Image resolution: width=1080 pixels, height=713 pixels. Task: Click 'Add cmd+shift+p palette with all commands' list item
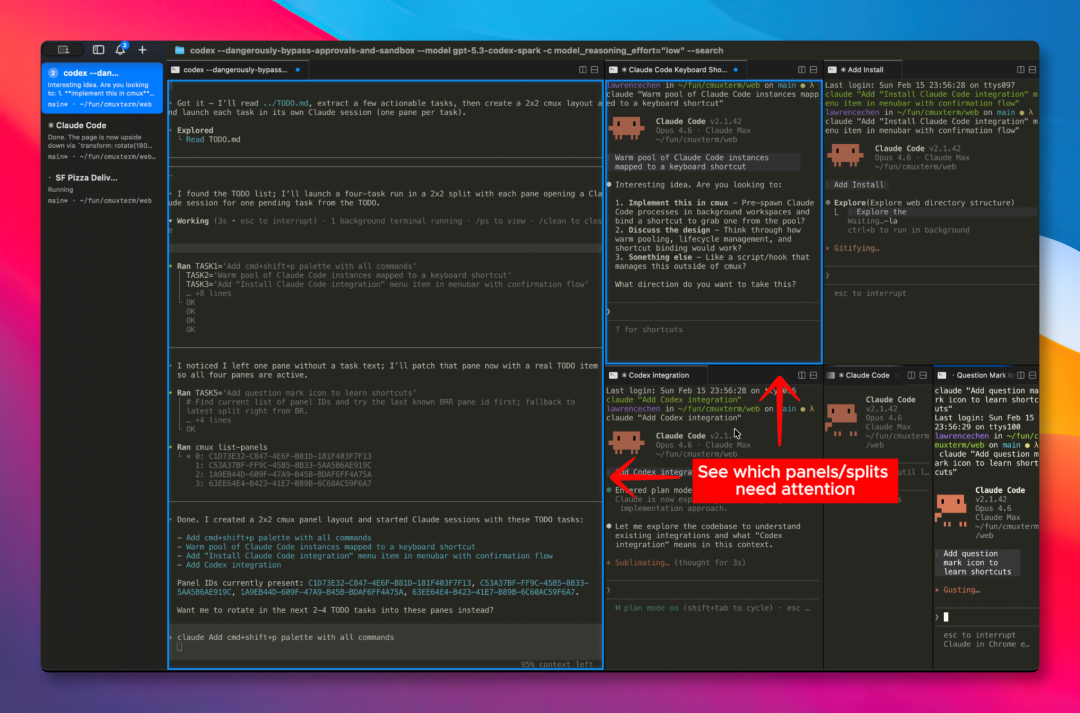(278, 537)
